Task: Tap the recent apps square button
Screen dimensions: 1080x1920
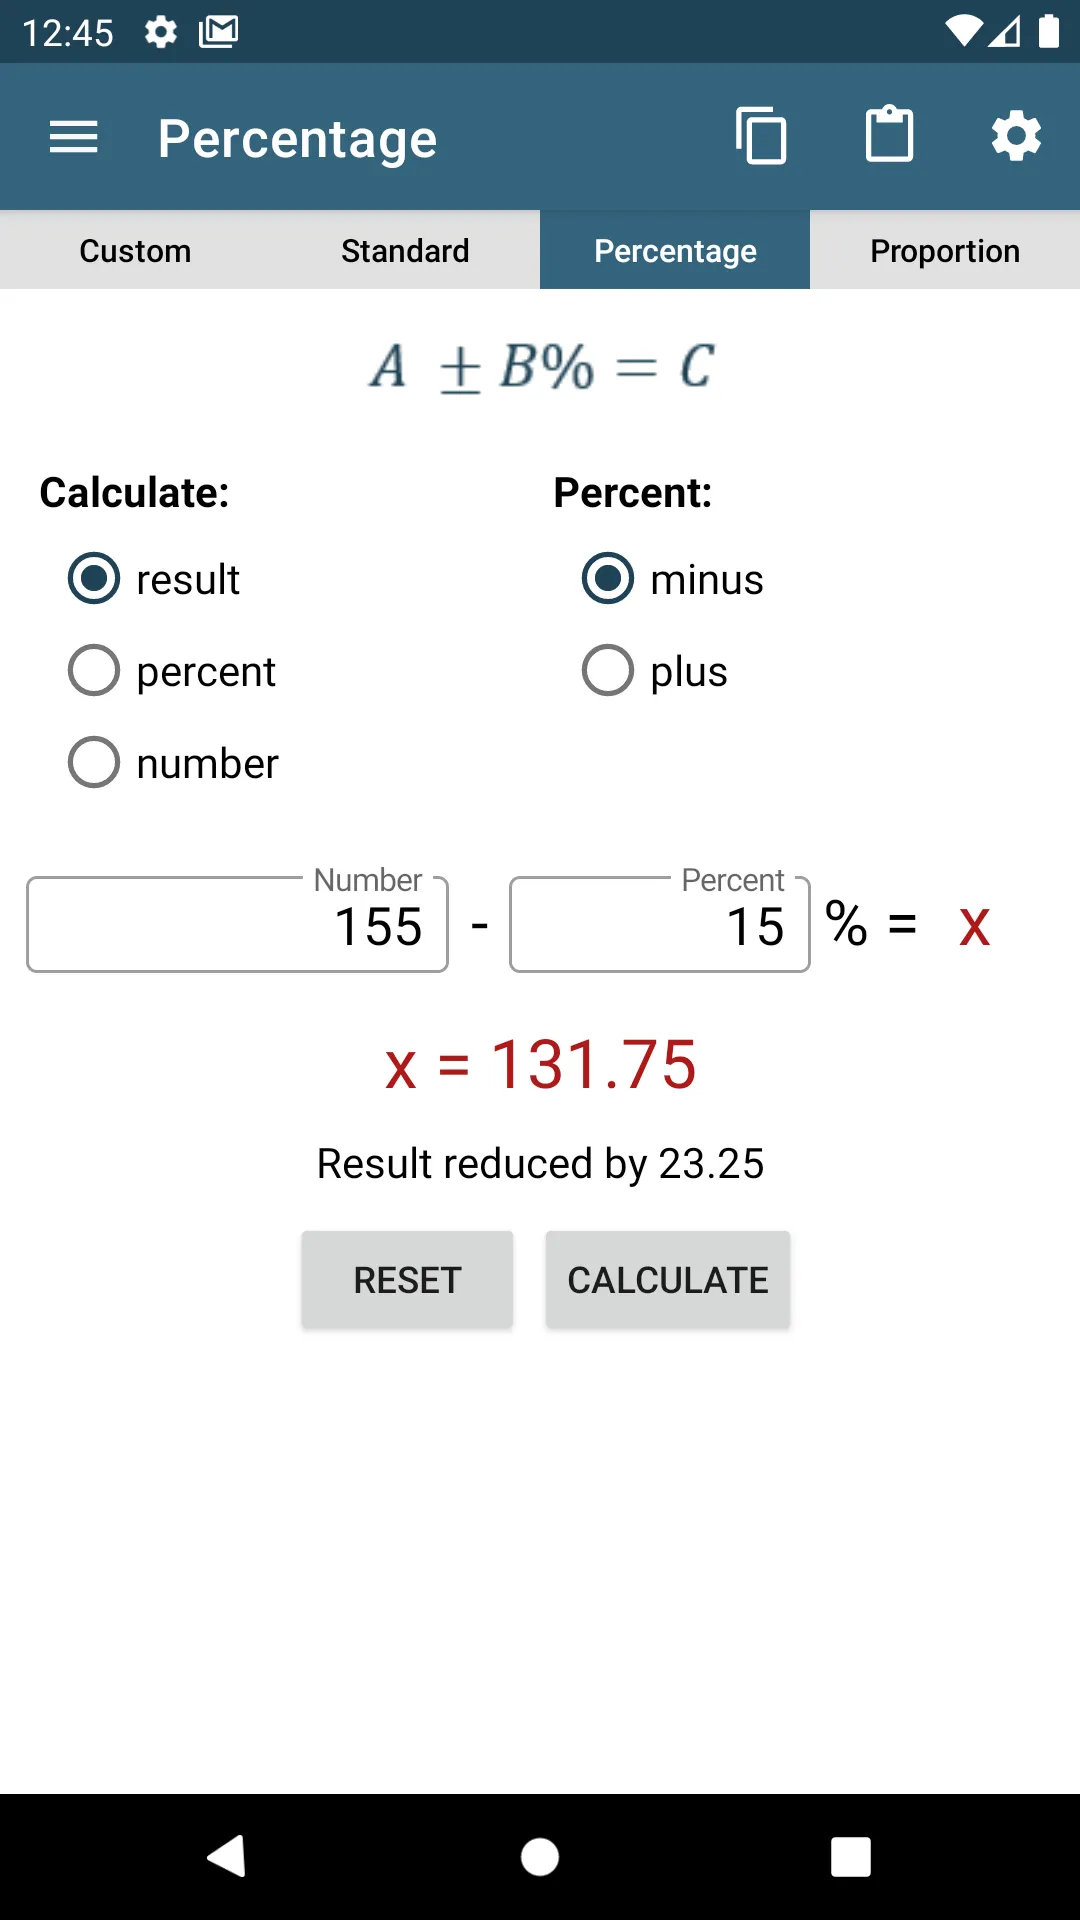Action: 851,1857
